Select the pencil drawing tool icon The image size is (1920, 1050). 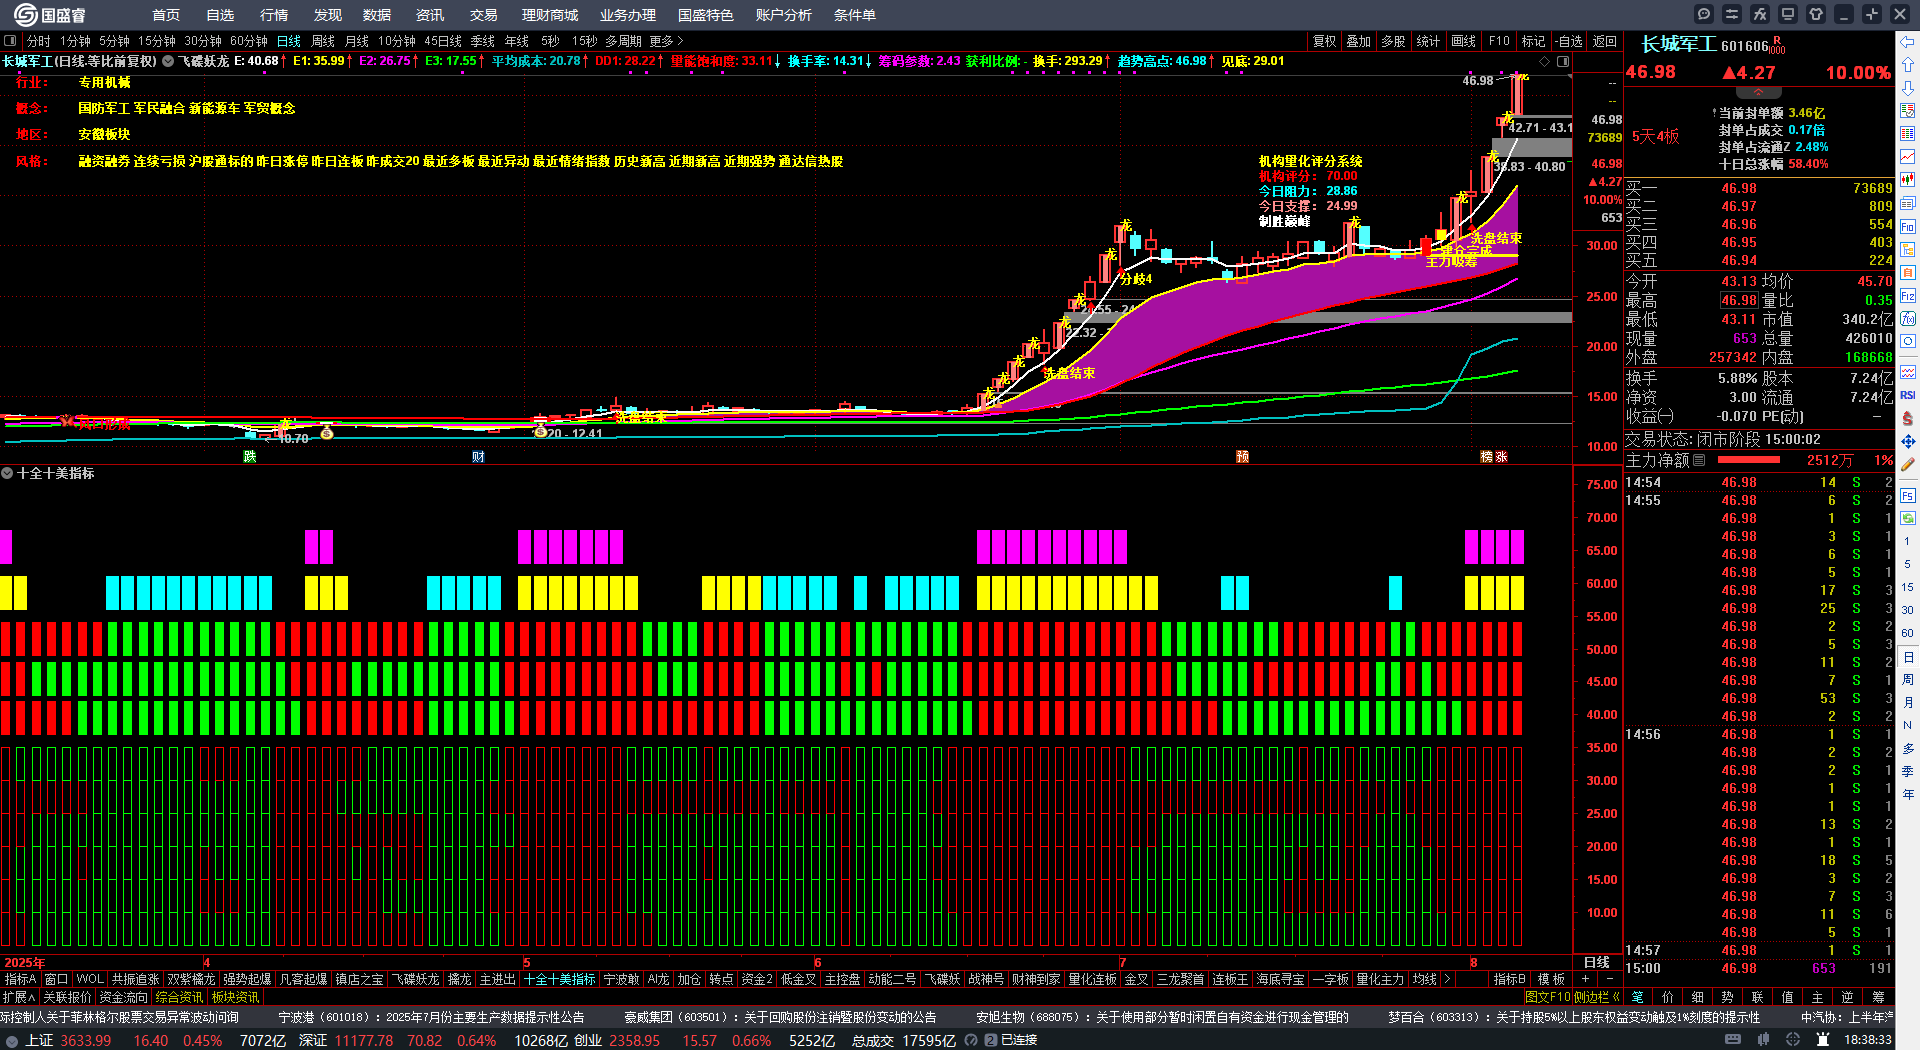[x=1908, y=465]
